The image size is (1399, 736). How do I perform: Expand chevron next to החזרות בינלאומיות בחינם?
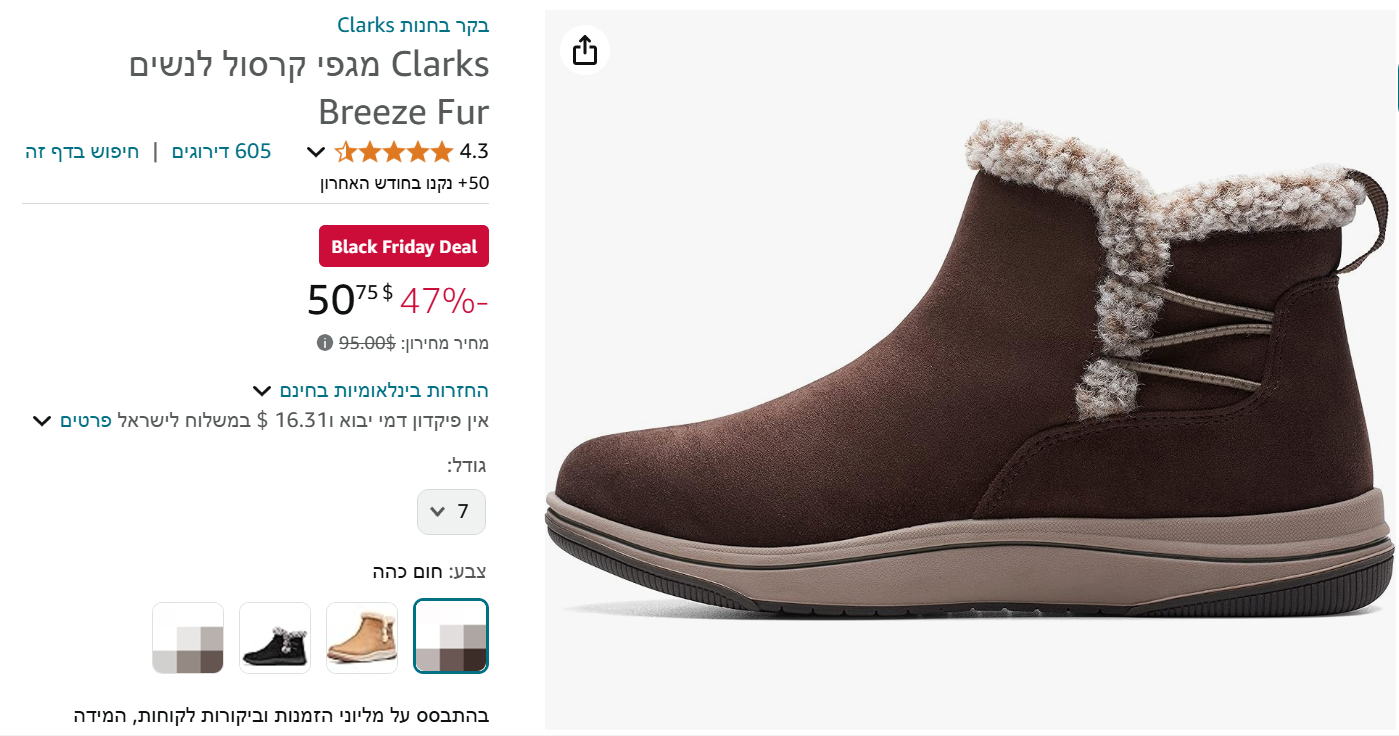point(262,391)
